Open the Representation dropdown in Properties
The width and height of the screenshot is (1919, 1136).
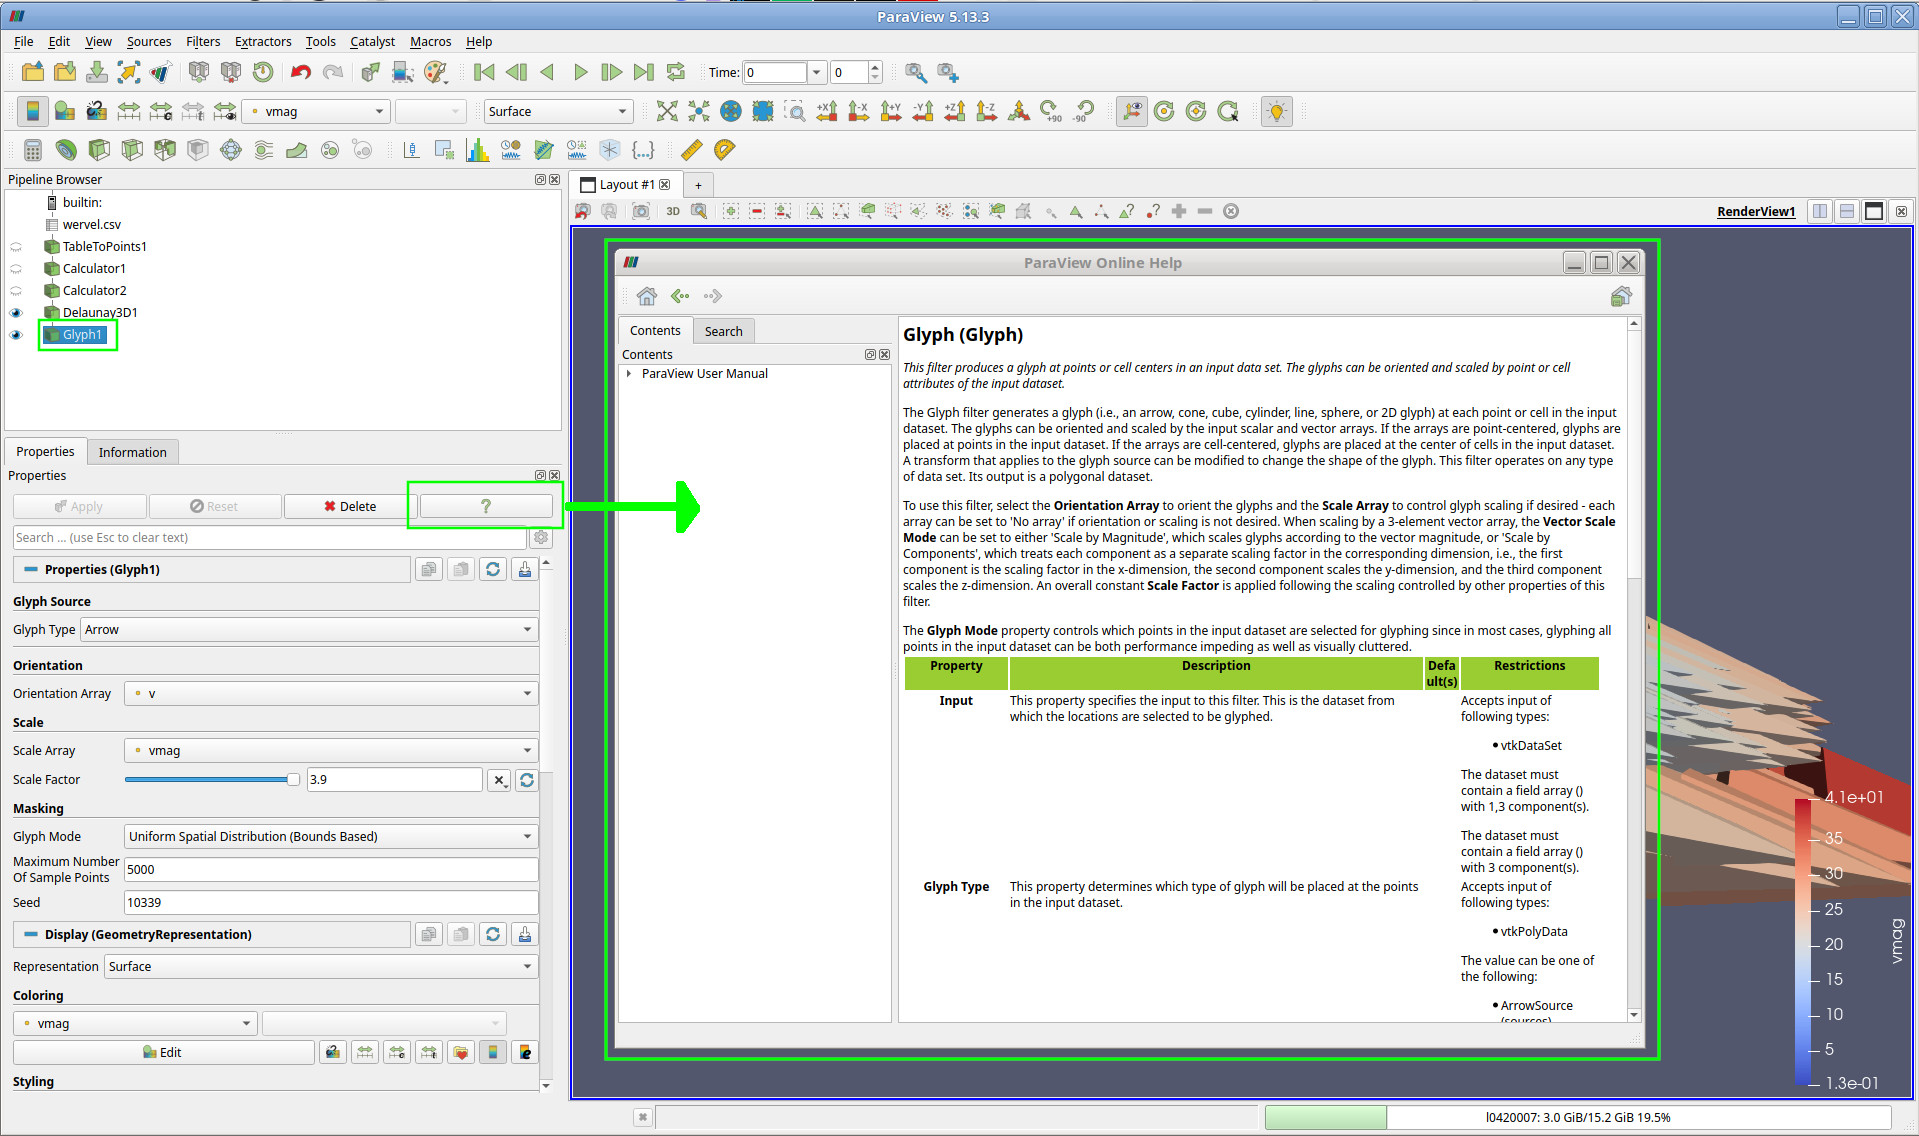[x=321, y=966]
